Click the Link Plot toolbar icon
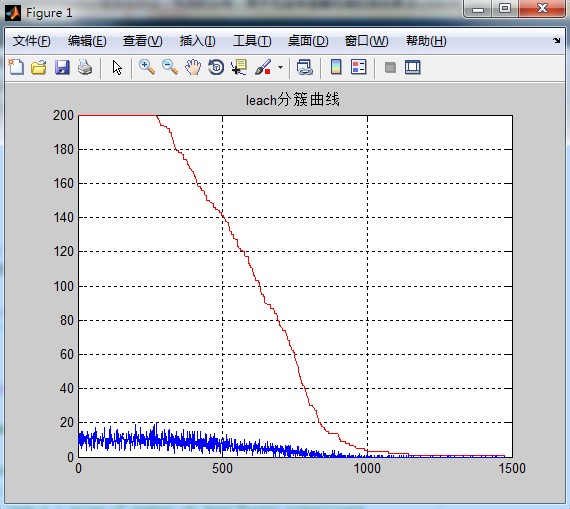 click(x=305, y=68)
